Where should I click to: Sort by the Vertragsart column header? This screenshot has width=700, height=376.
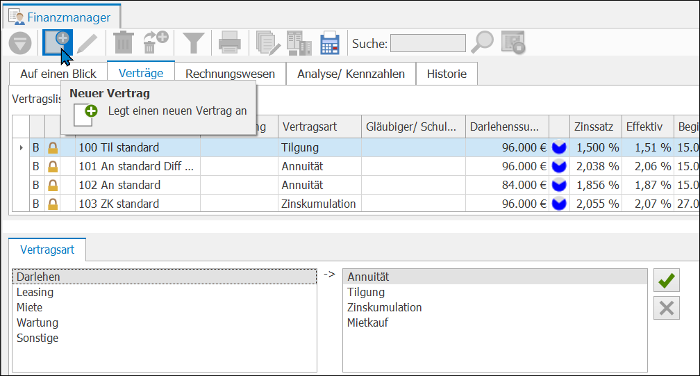point(320,127)
